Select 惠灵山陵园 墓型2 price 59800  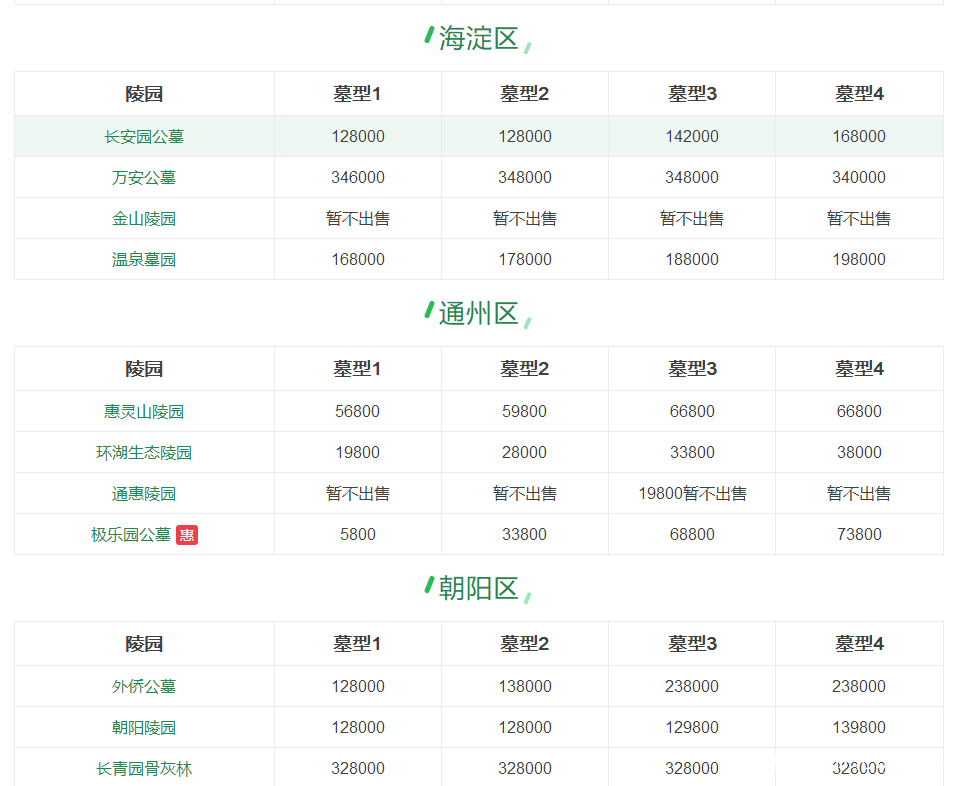[525, 411]
